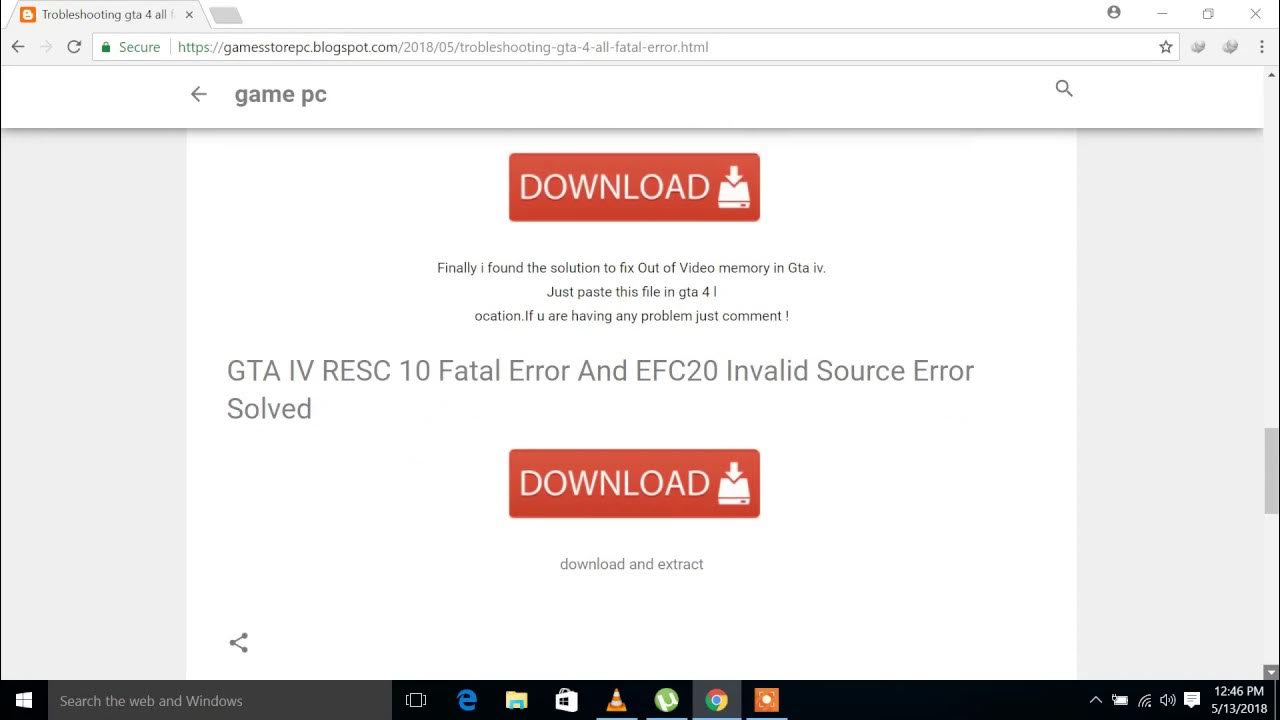
Task: Open the Windows Start menu
Action: (24, 700)
